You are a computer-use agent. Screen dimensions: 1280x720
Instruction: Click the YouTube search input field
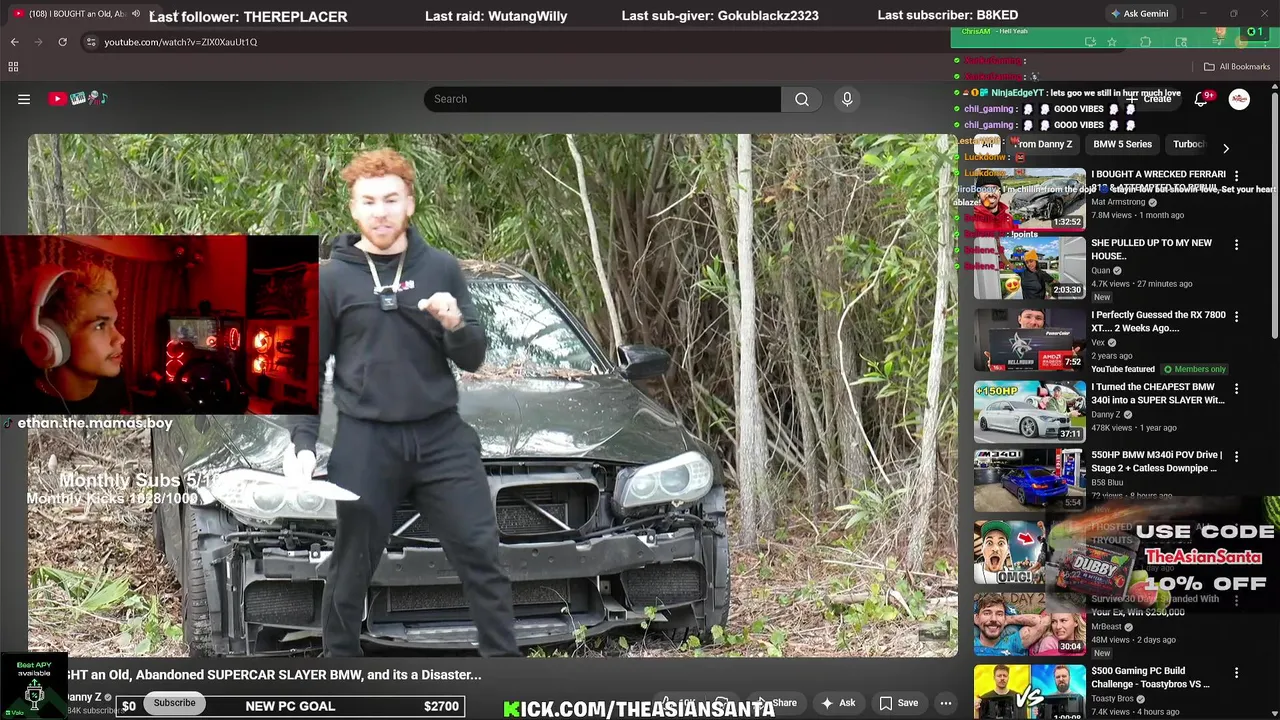[x=602, y=99]
